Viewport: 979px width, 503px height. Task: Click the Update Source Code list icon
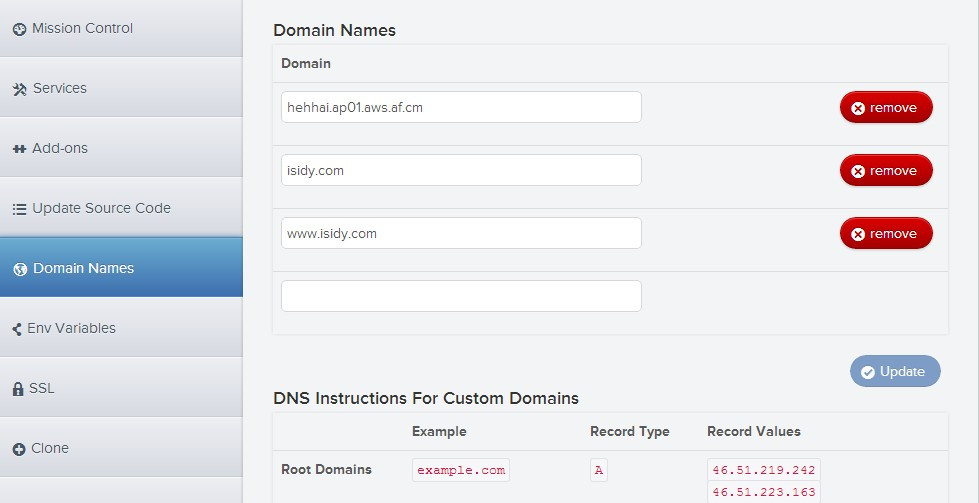(x=19, y=209)
